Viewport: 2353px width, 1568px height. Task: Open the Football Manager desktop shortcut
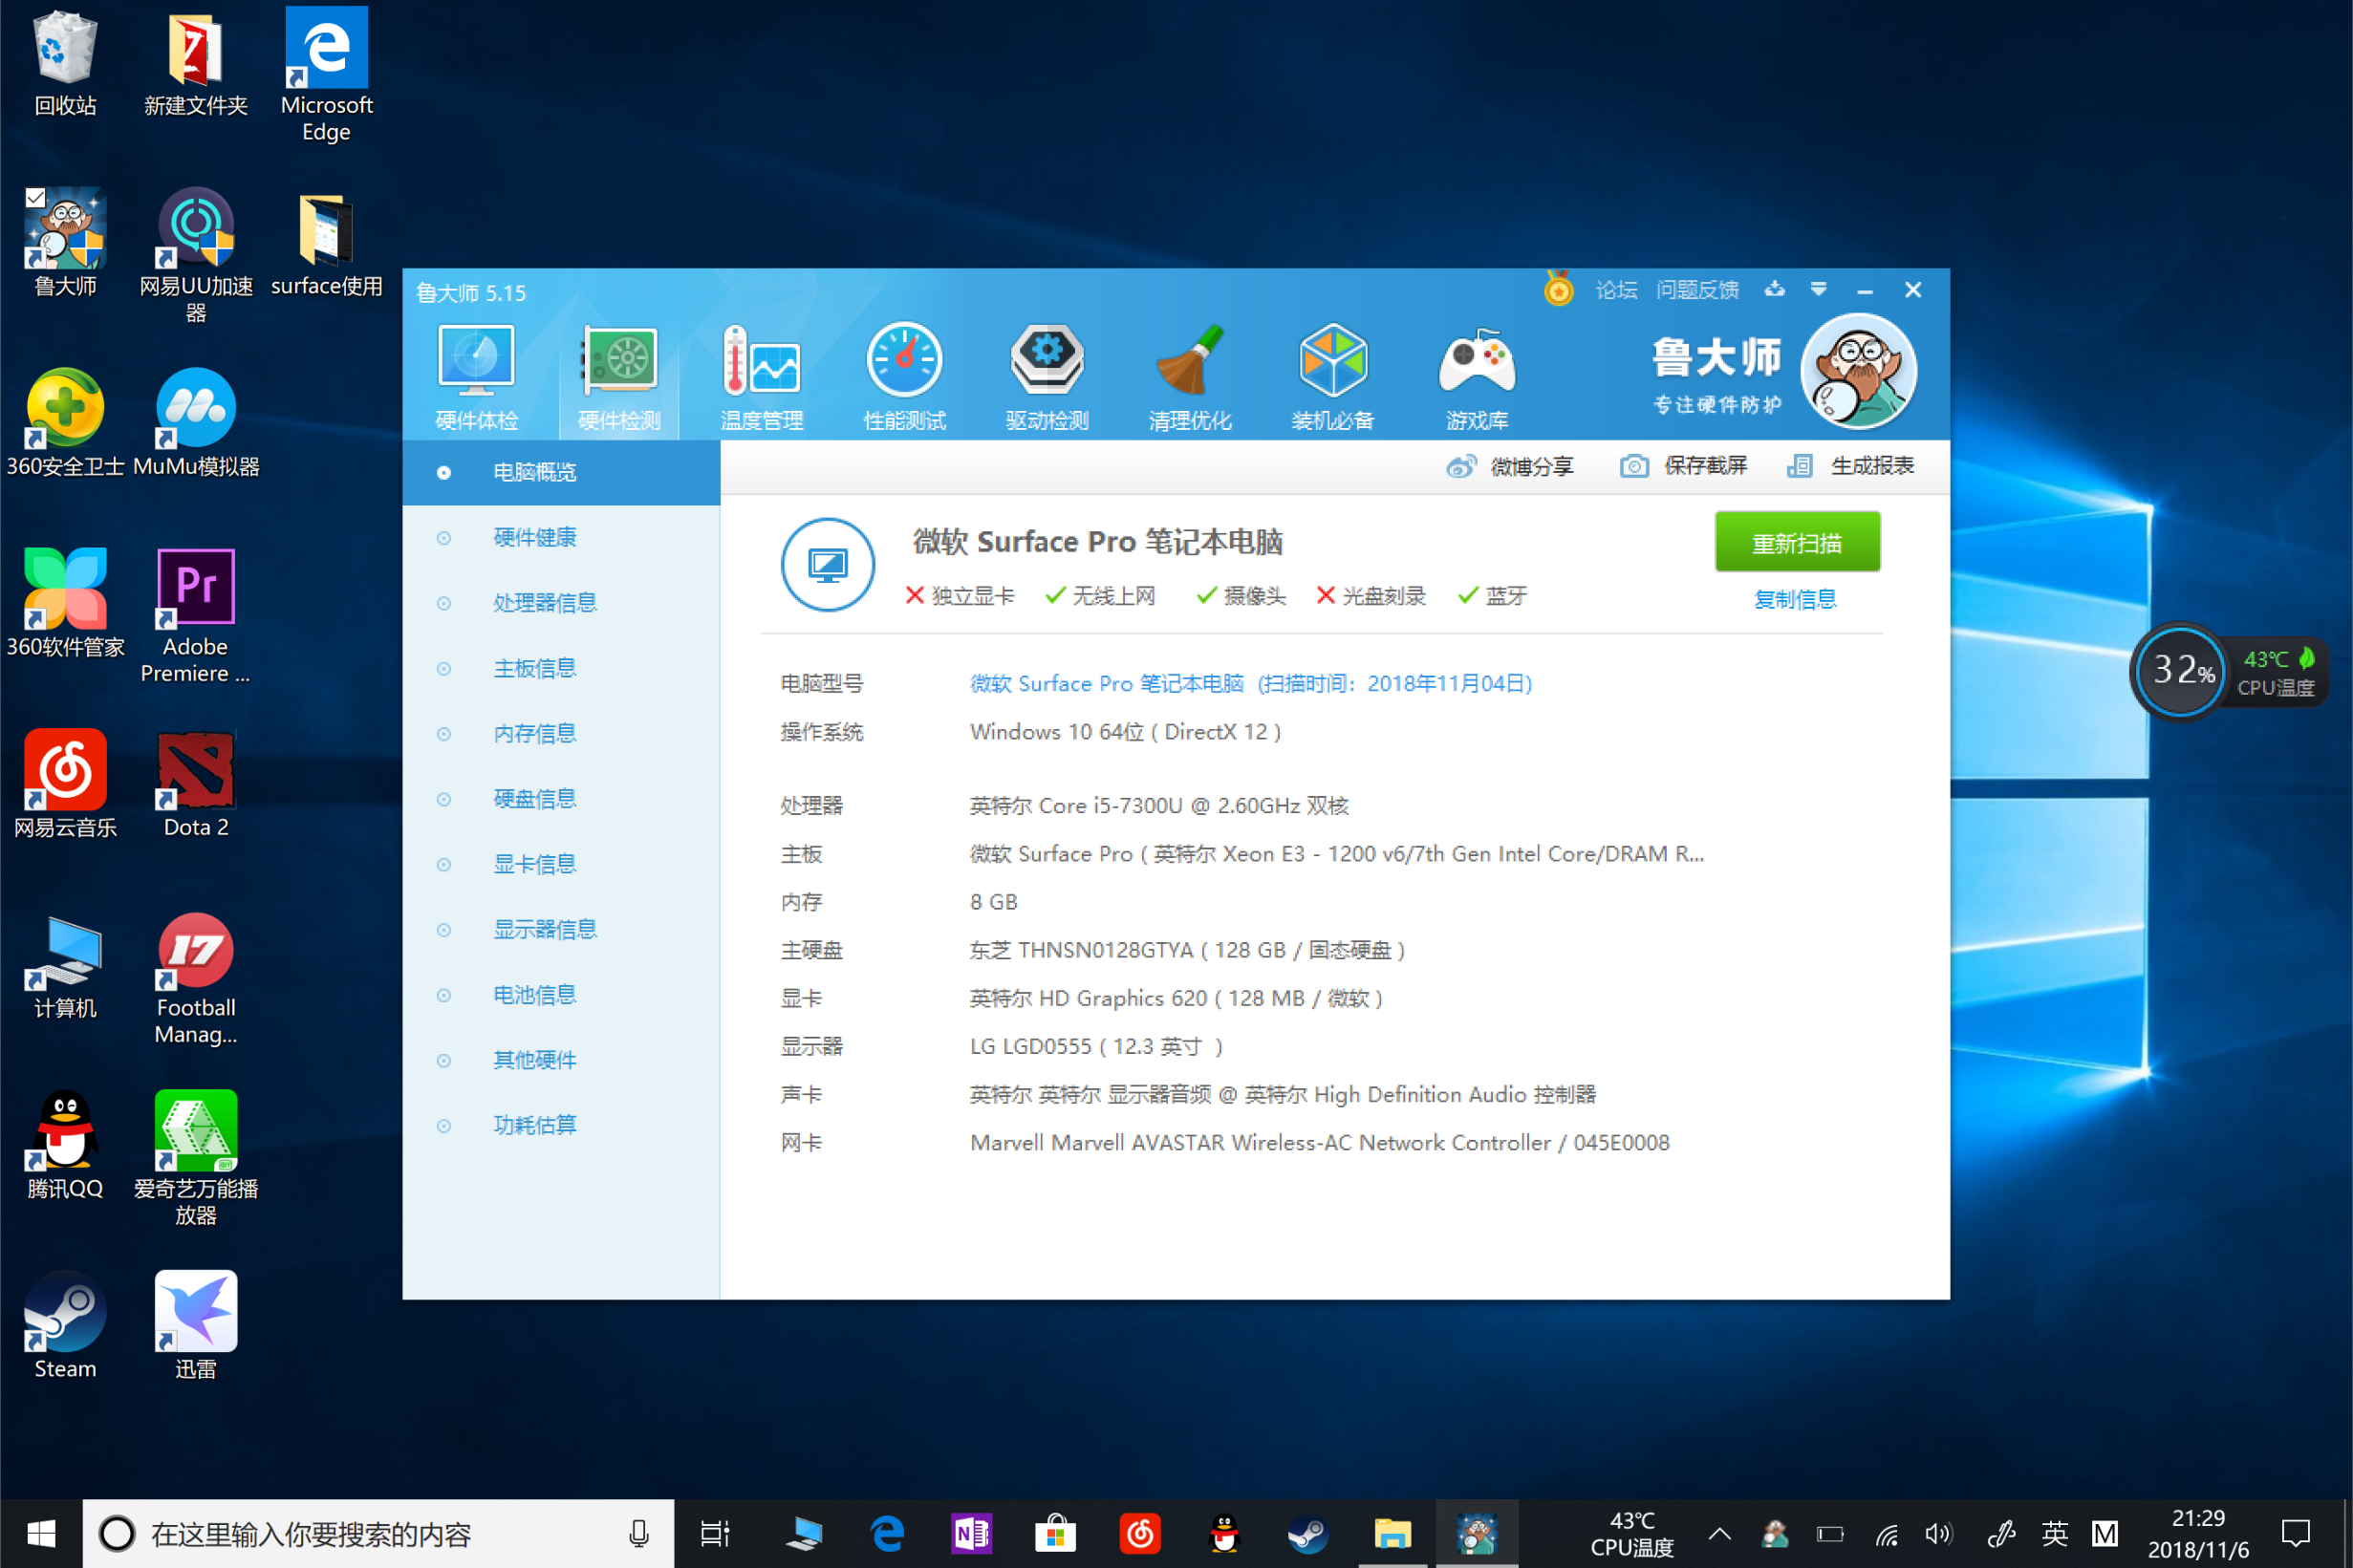[x=196, y=979]
